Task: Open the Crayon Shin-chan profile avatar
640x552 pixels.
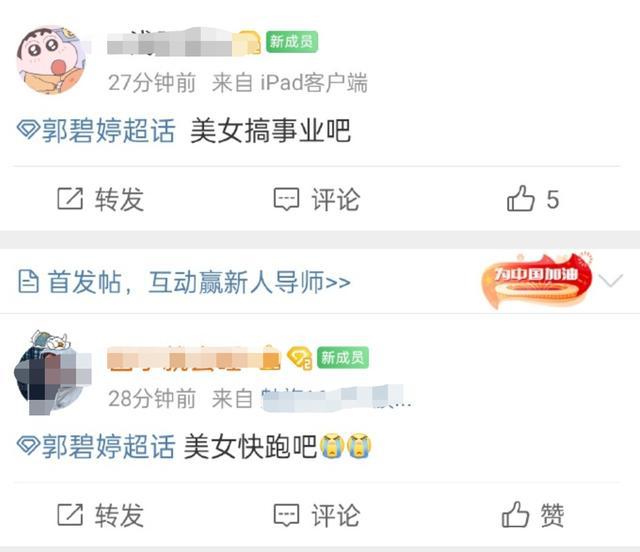Action: (x=51, y=60)
